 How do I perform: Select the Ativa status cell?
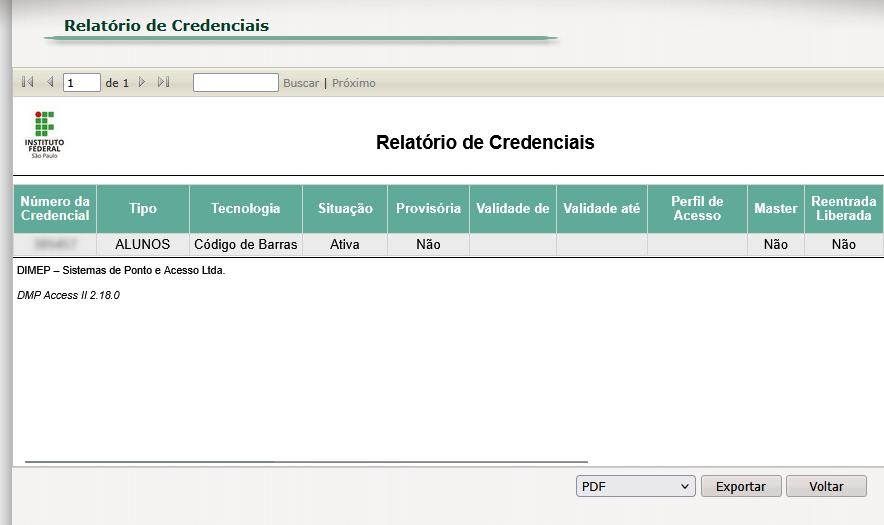pyautogui.click(x=345, y=244)
